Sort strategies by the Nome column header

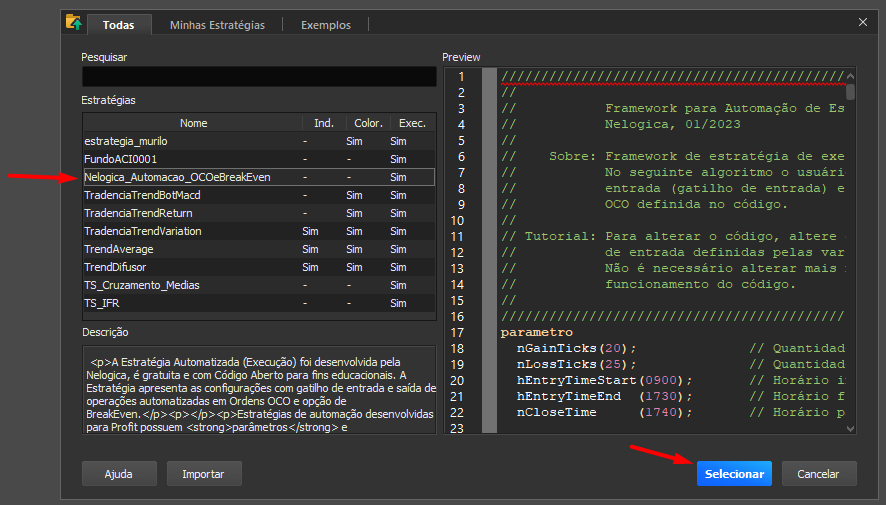(193, 123)
